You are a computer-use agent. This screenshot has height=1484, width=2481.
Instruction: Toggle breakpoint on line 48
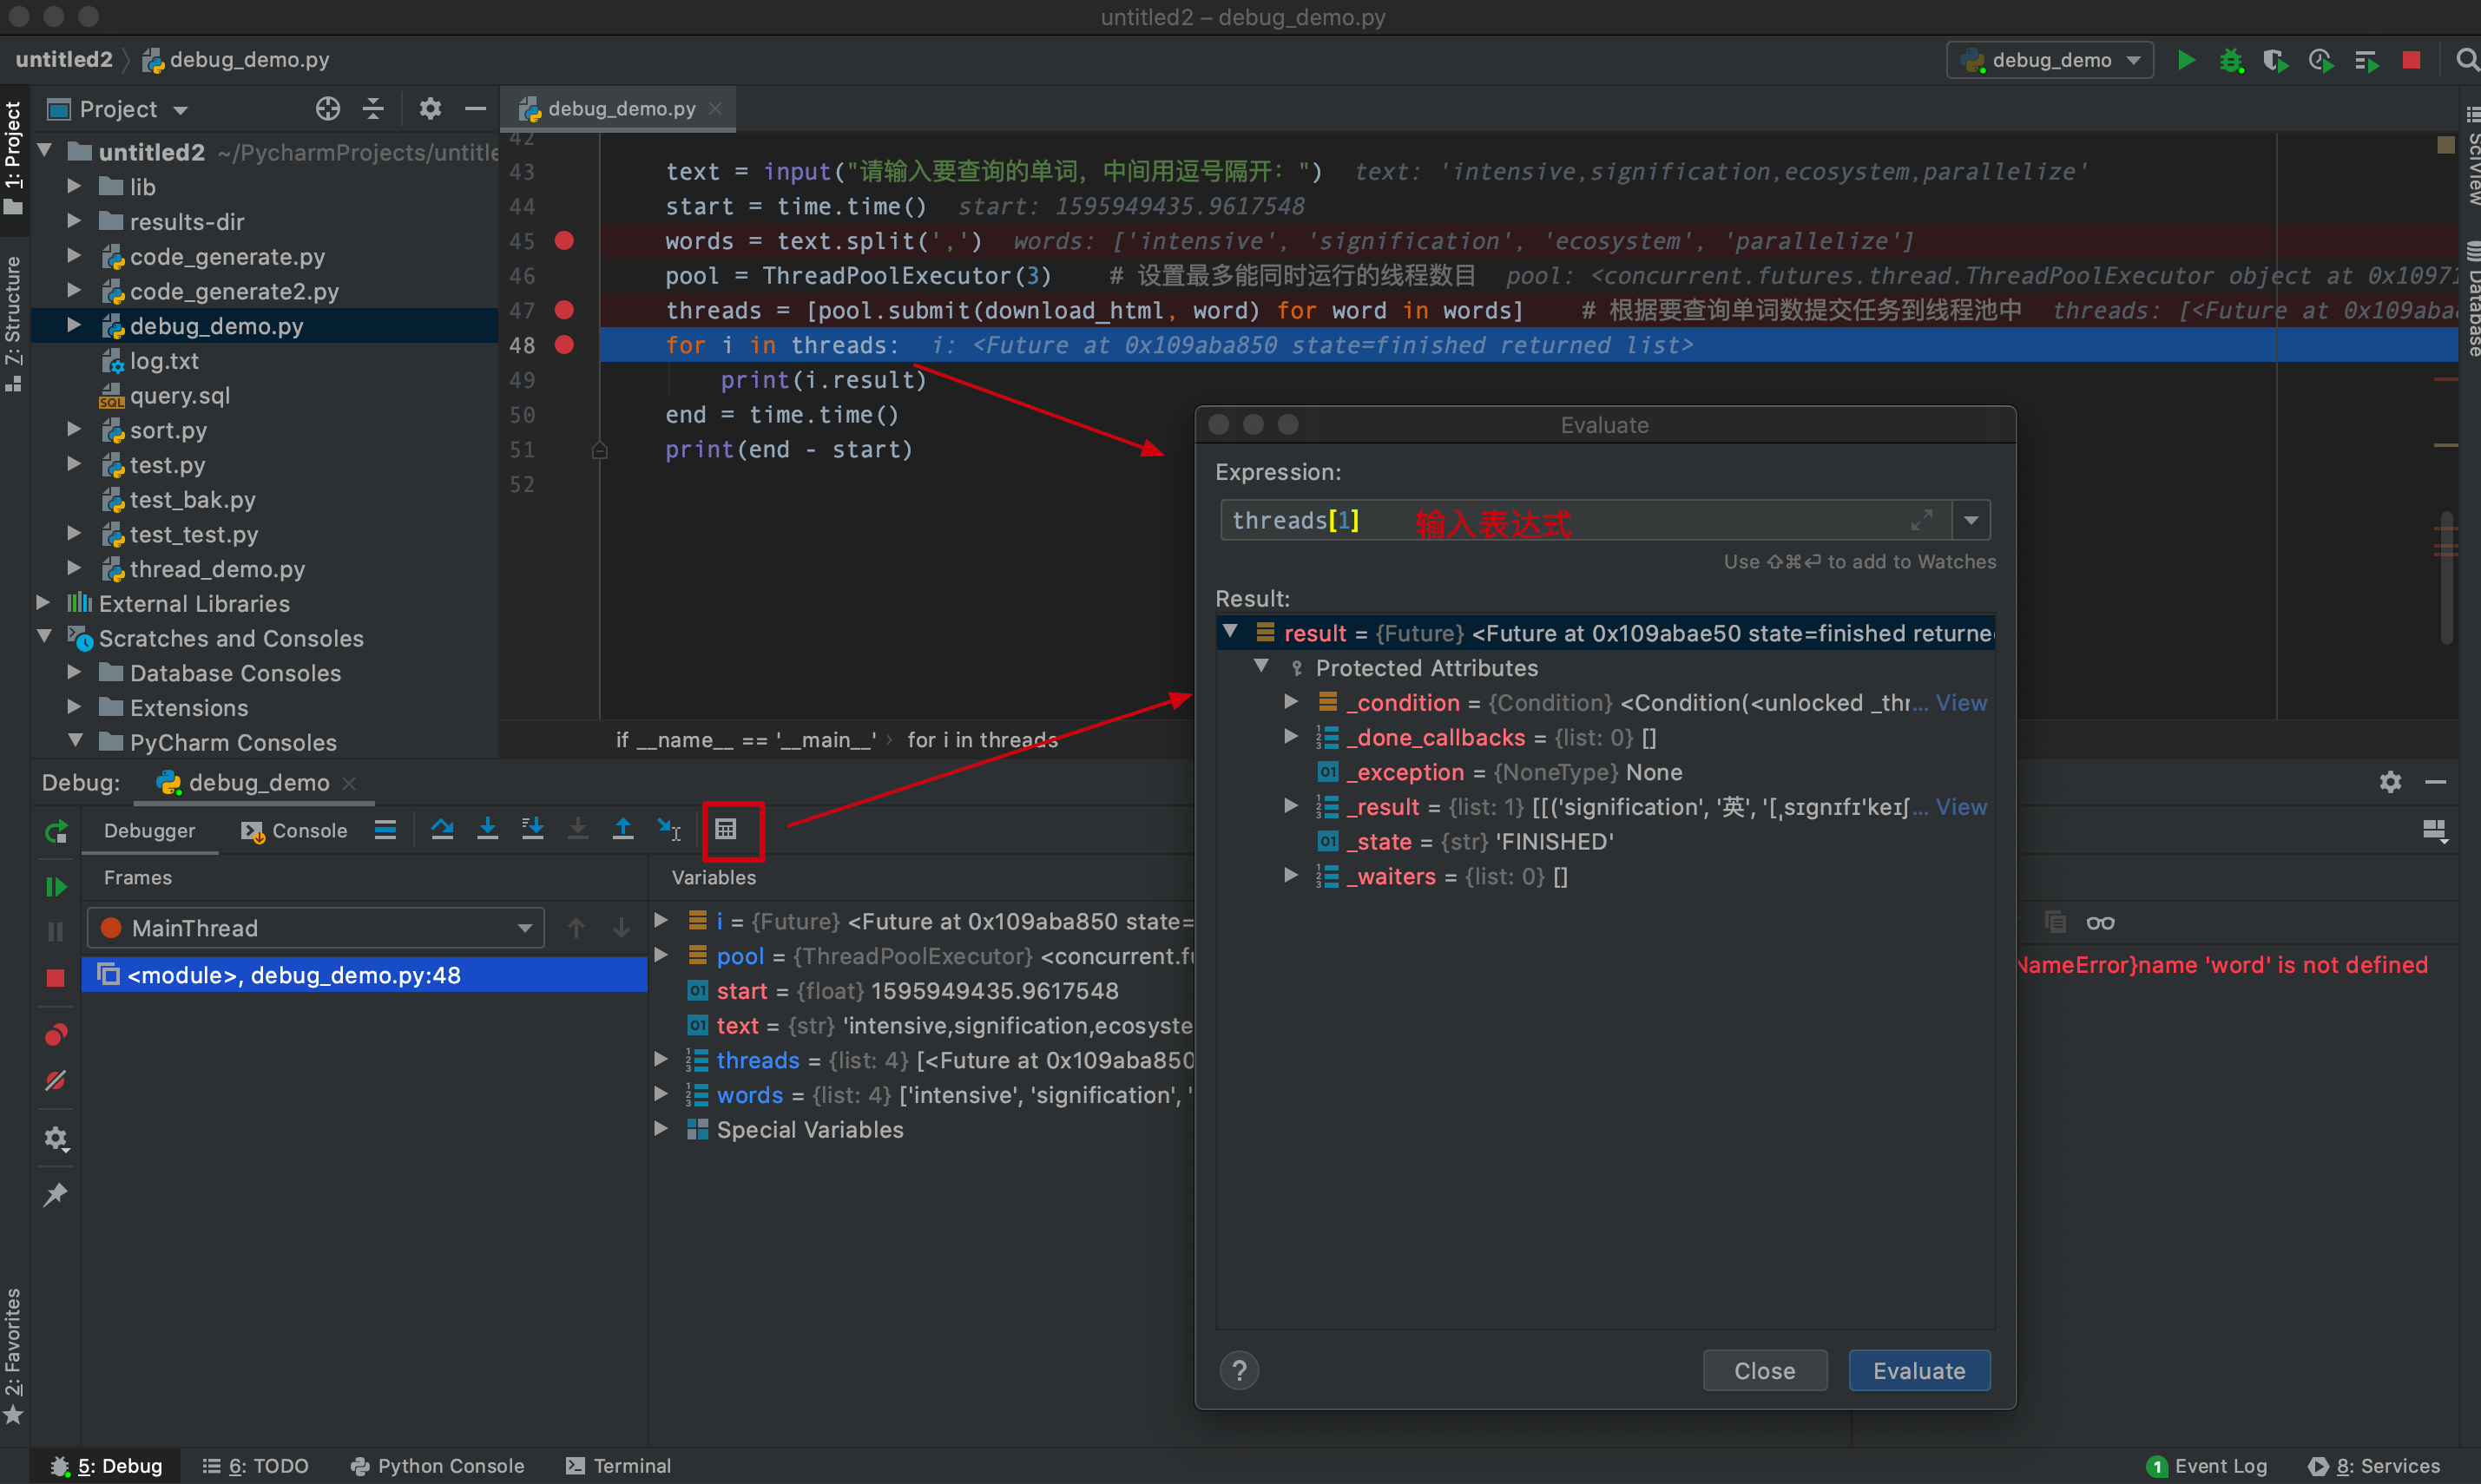coord(564,345)
